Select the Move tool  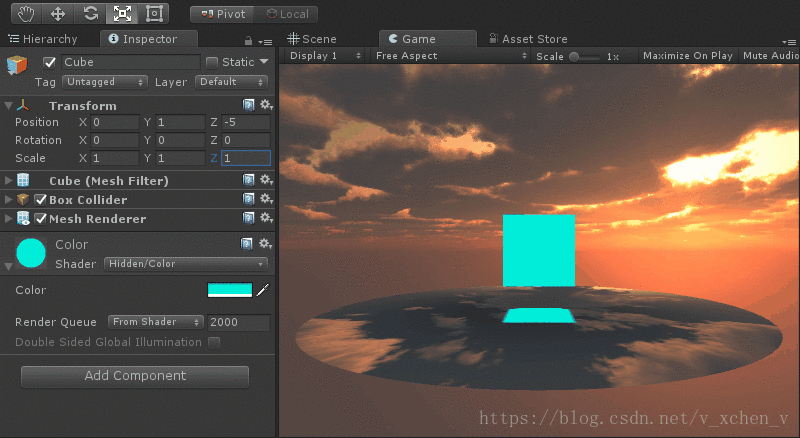tap(58, 14)
